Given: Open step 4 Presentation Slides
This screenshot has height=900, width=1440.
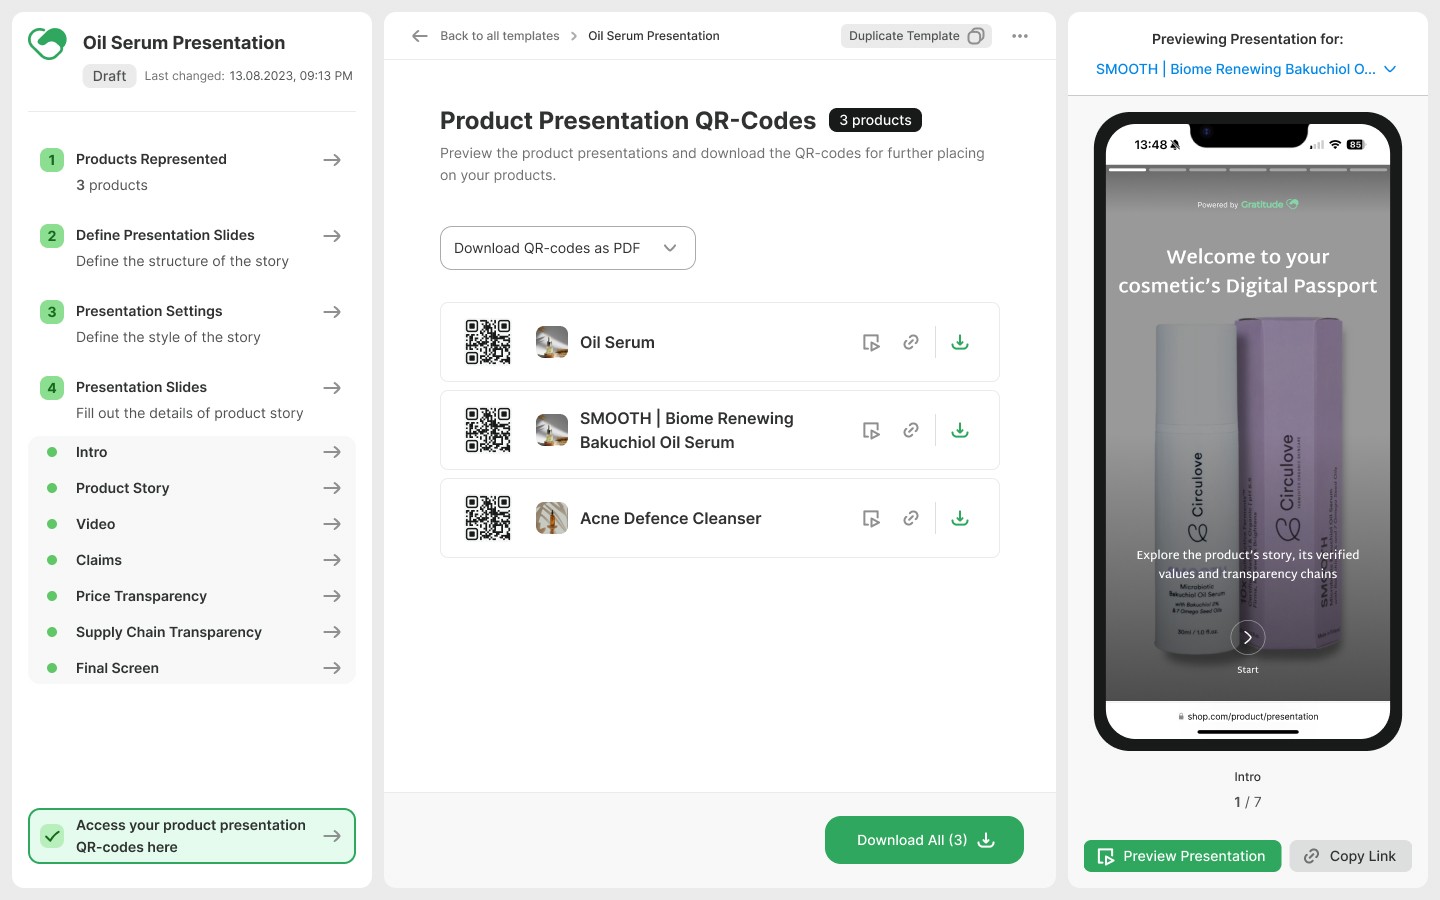Looking at the screenshot, I should (x=192, y=400).
